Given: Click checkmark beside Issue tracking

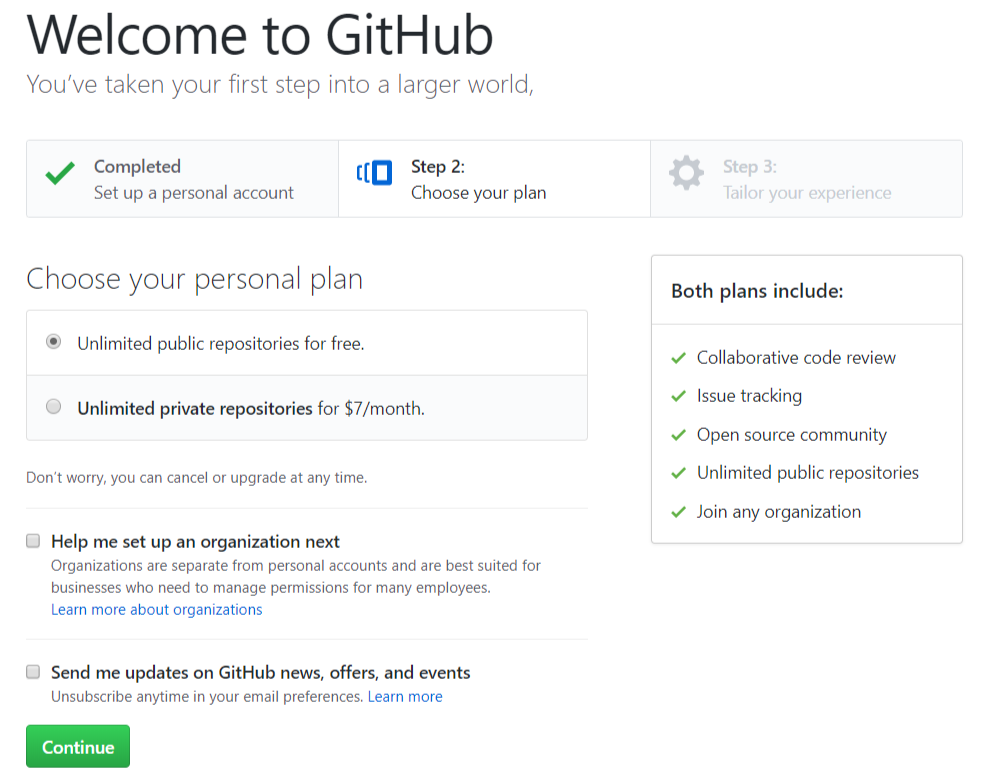Looking at the screenshot, I should (x=678, y=396).
